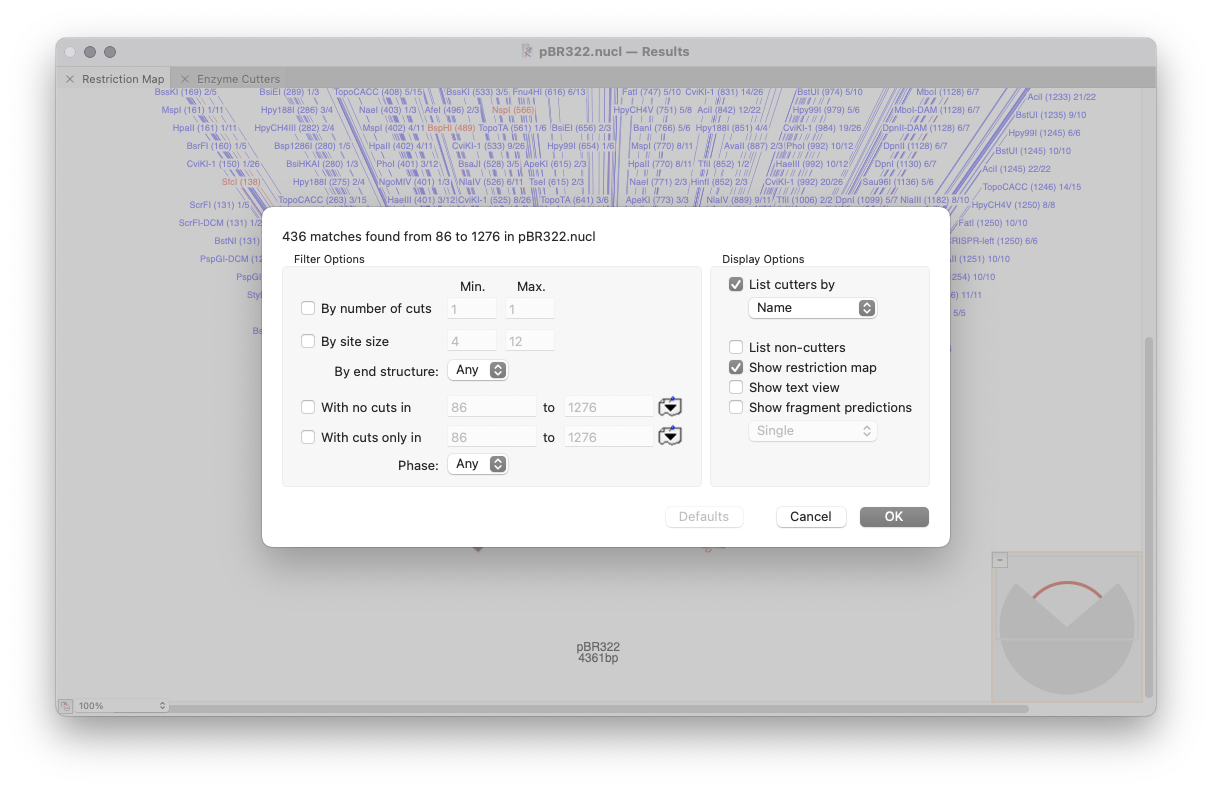Click the range picker icon for 'With cuts only in'
The image size is (1212, 790).
(x=669, y=437)
